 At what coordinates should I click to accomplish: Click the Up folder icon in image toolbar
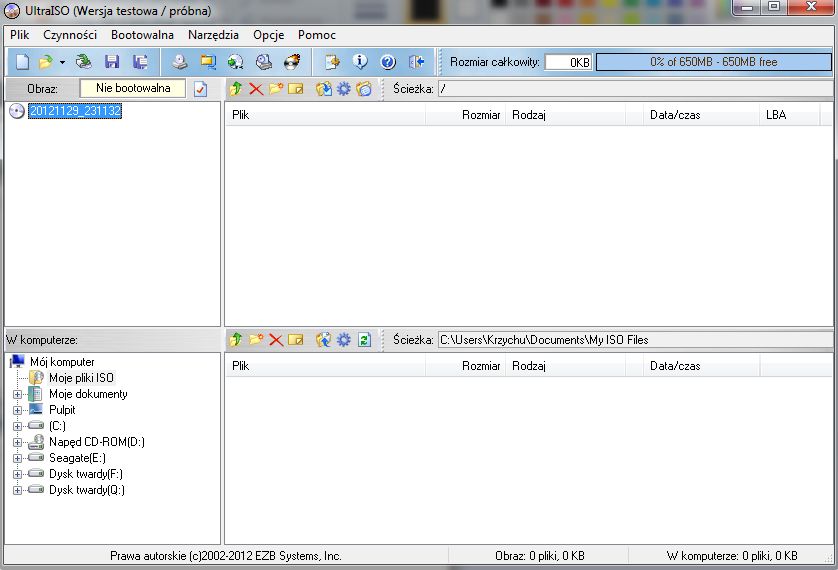236,89
